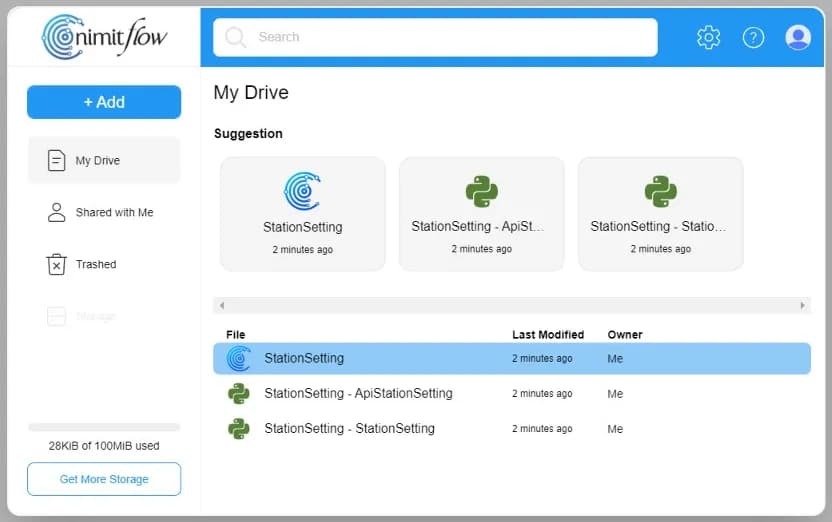
Task: Click Python icon in StationSetting - StationSetting row
Action: 239,429
